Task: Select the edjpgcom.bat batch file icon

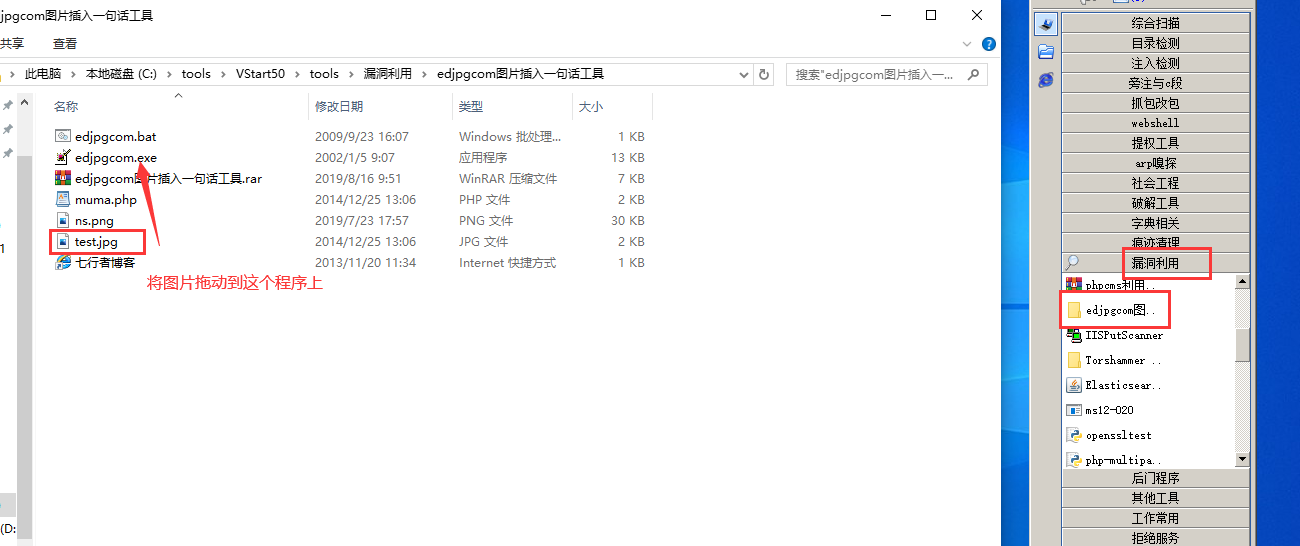Action: [x=62, y=136]
